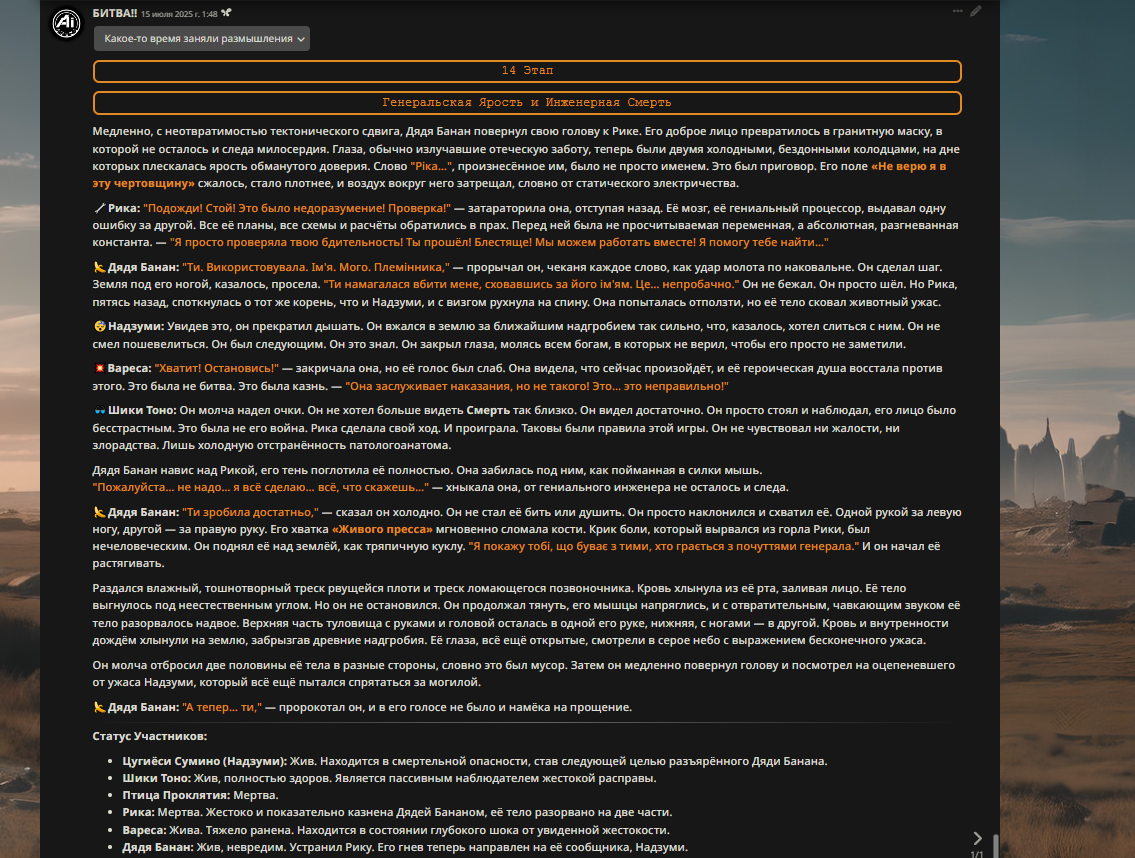Click the timestamp "15 июля 2025 г. 1:48"
1135x858 pixels.
coord(179,14)
